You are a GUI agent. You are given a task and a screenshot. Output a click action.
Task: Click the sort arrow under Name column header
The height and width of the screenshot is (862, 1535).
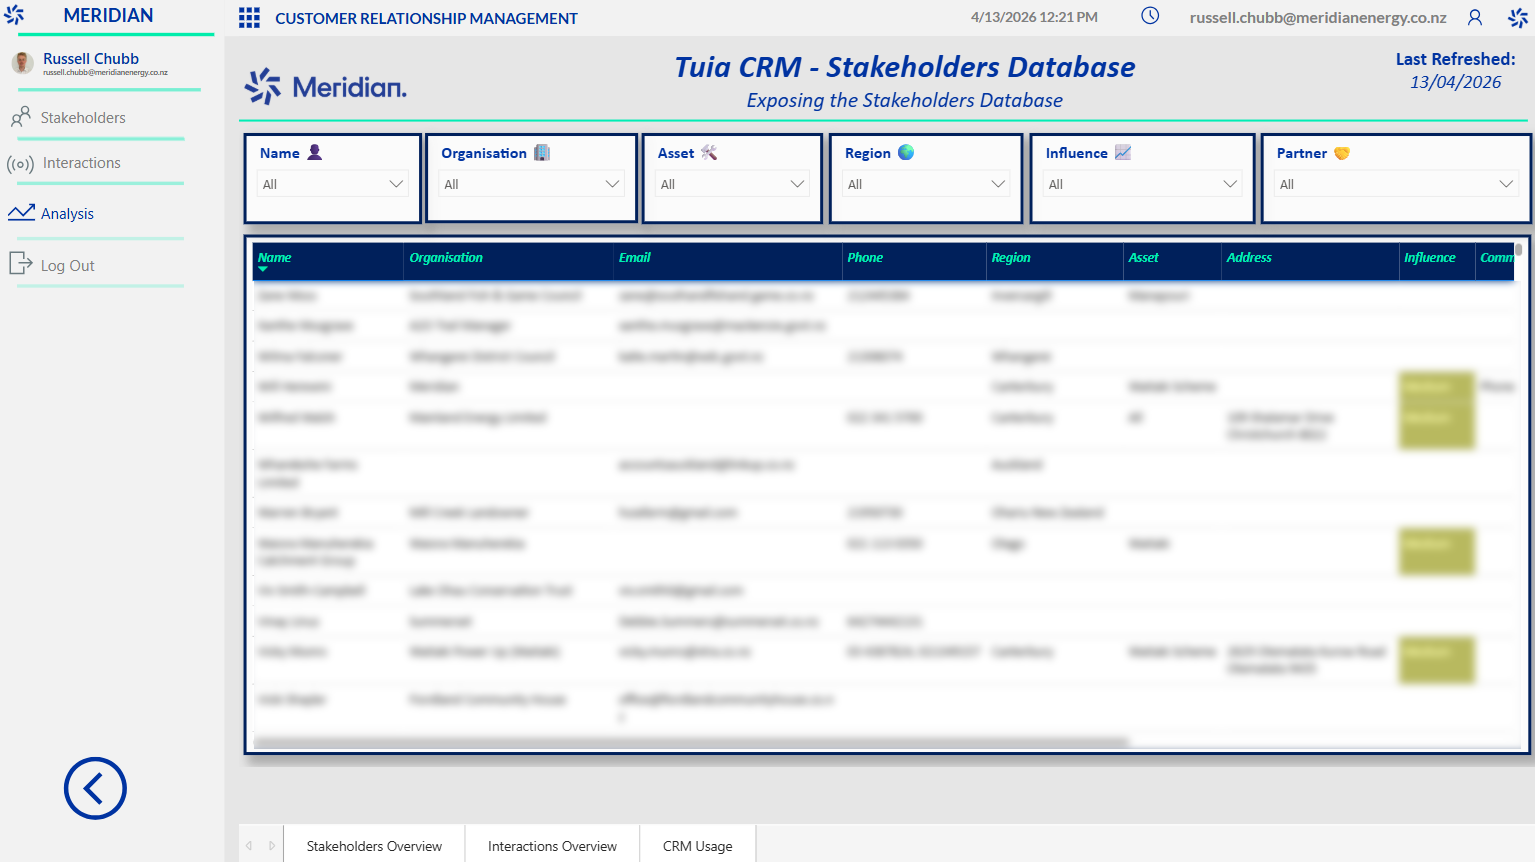(x=263, y=269)
